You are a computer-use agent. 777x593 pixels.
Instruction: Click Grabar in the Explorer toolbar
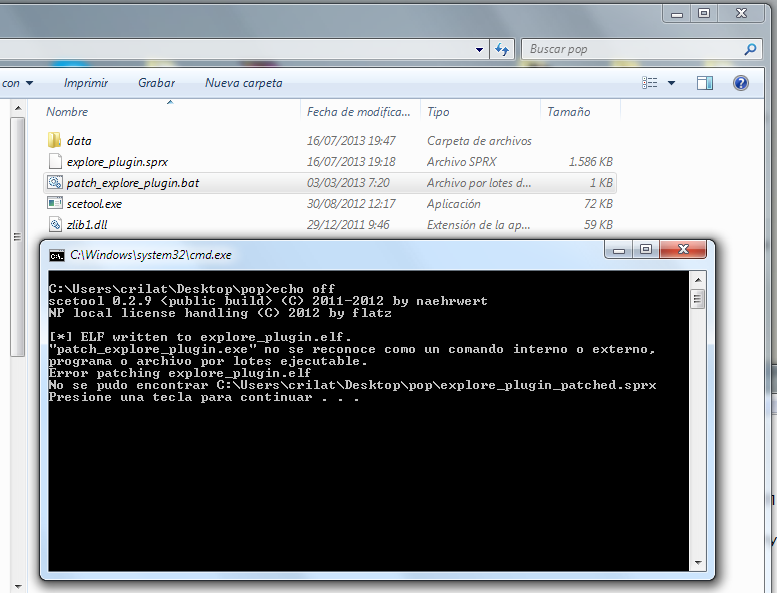tap(156, 83)
